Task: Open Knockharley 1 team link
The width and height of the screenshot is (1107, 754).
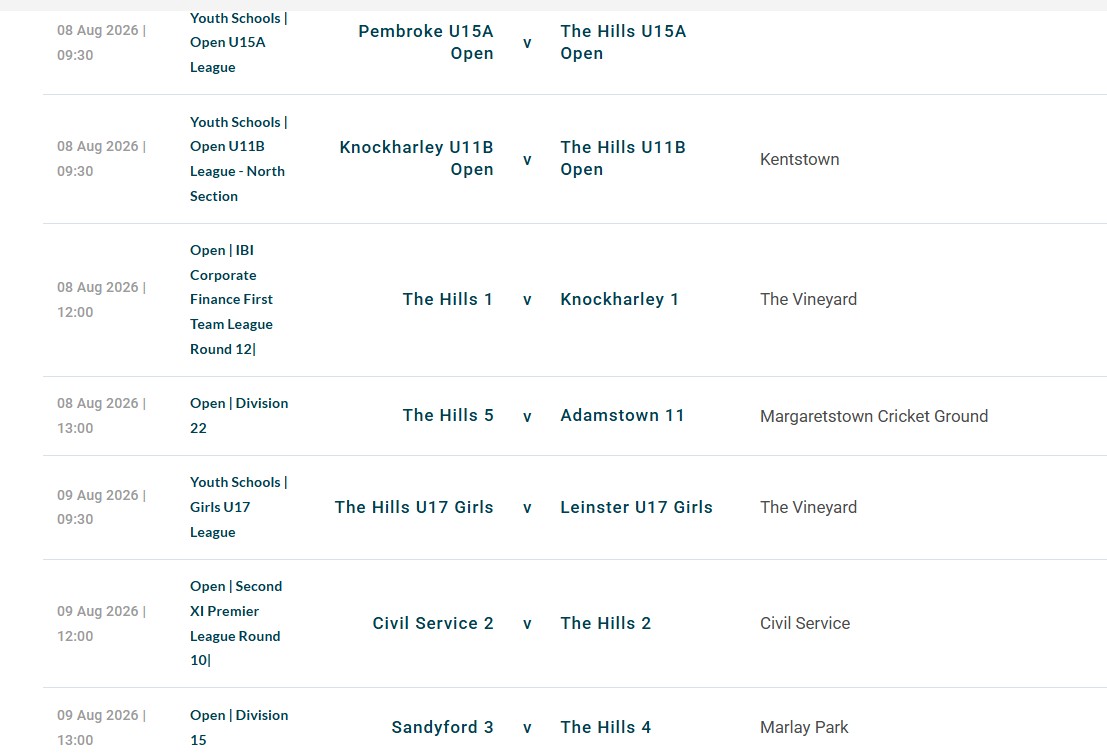Action: (619, 299)
